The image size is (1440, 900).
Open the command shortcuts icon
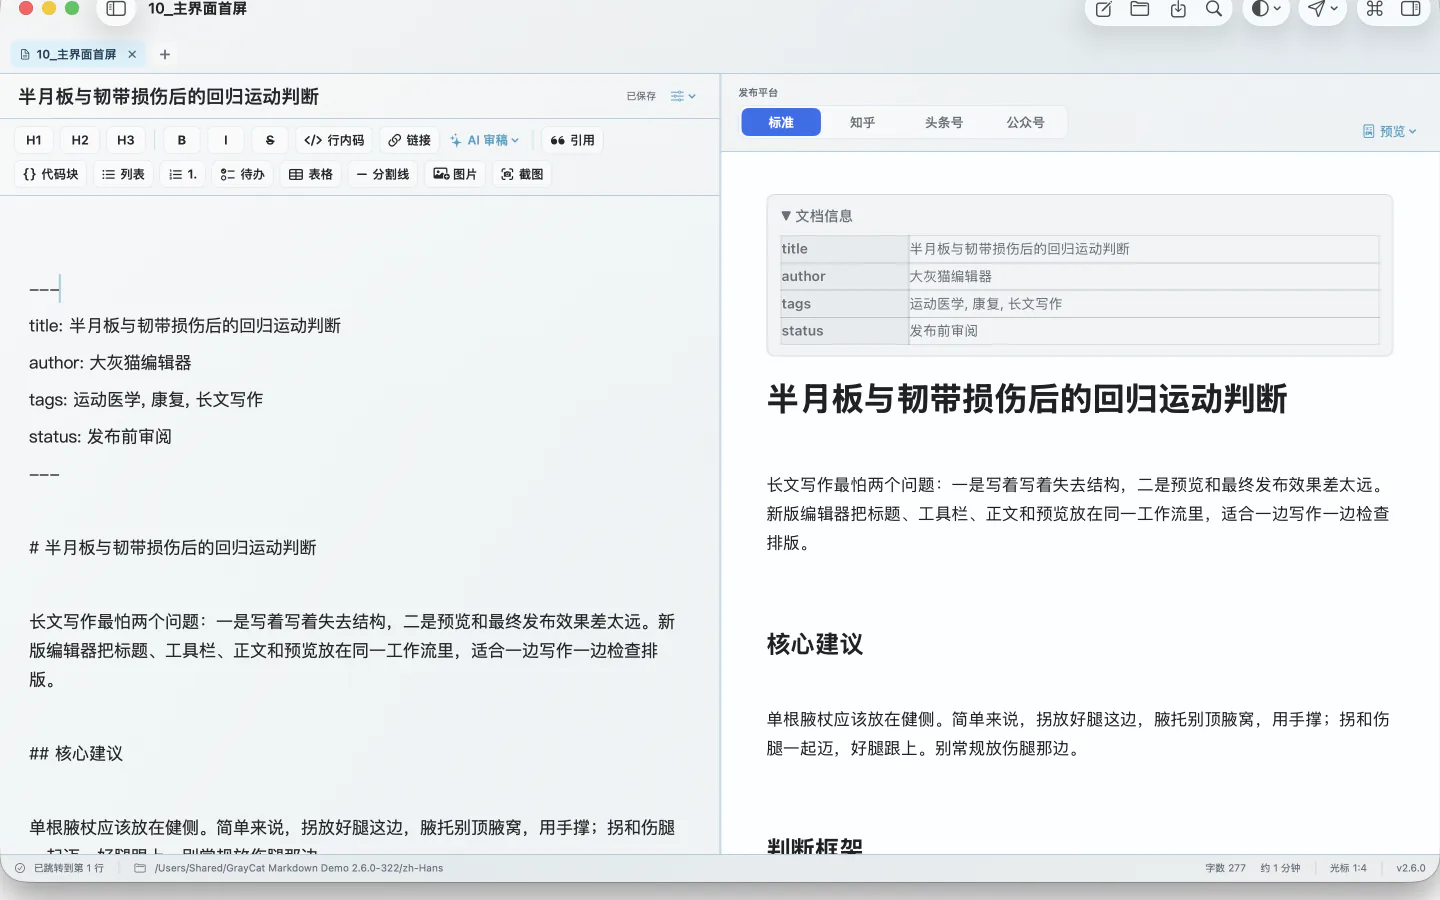click(1375, 9)
